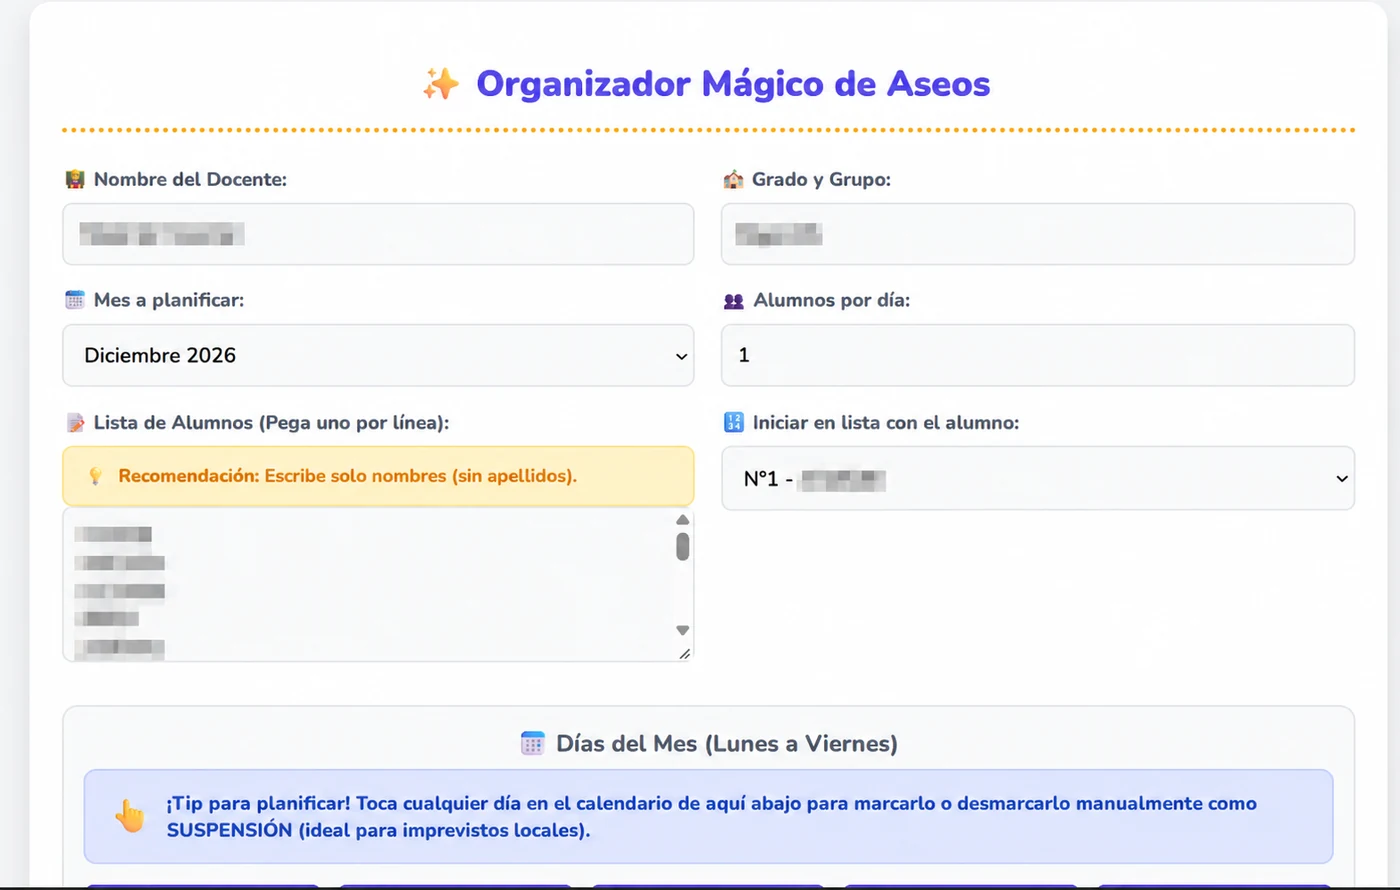Screen dimensions: 1400x890
Task: Click the numbers icon by Iniciar en lista
Action: pos(733,423)
